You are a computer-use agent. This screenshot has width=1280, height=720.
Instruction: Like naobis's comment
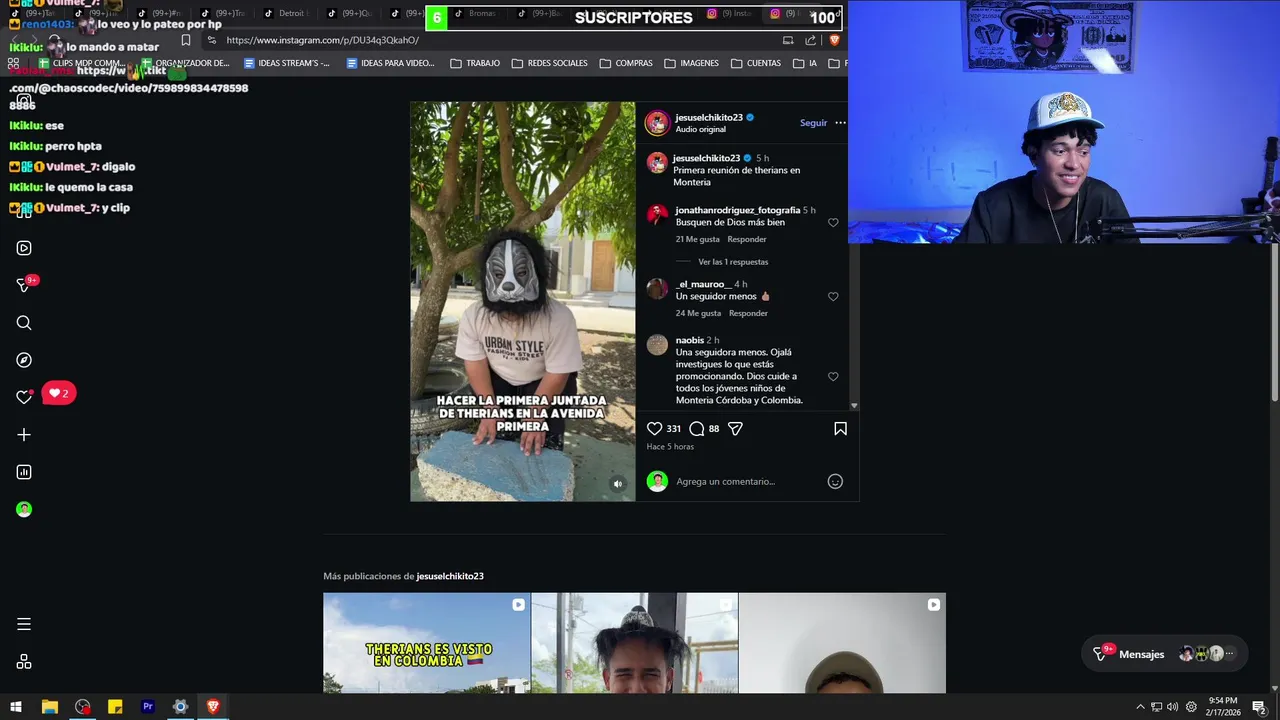pyautogui.click(x=833, y=377)
